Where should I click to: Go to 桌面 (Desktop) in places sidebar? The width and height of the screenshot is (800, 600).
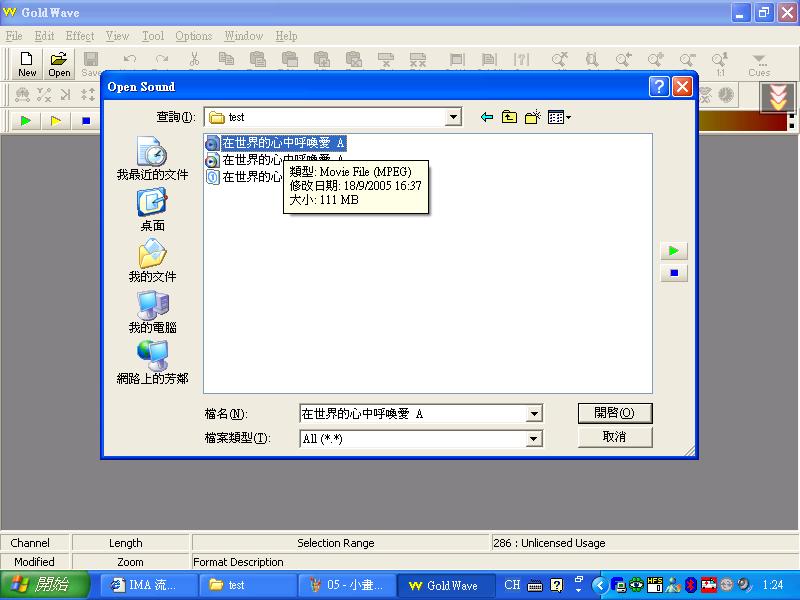click(x=152, y=210)
